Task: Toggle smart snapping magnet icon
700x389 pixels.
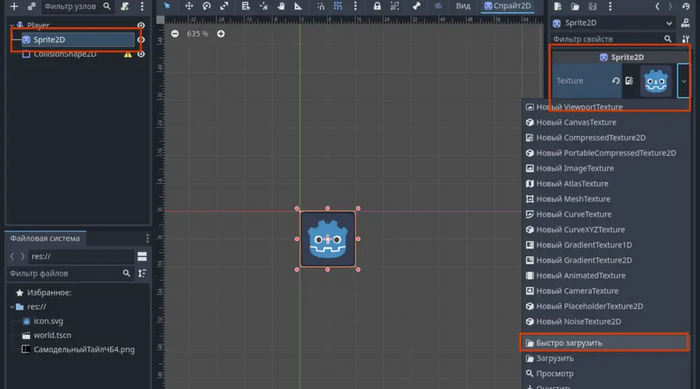Action: tap(321, 6)
